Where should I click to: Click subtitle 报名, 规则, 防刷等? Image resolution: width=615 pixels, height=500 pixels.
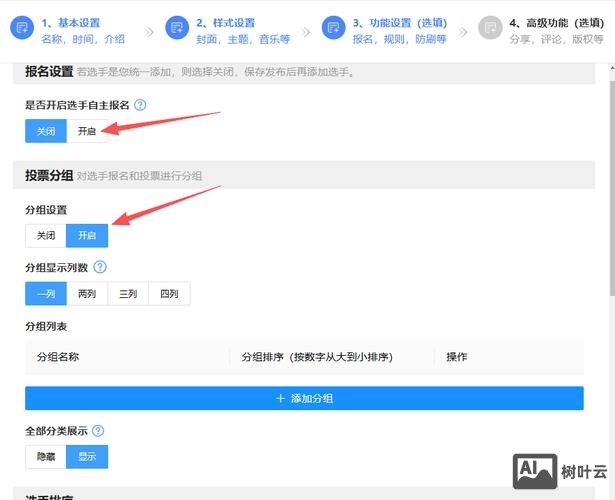tap(400, 39)
